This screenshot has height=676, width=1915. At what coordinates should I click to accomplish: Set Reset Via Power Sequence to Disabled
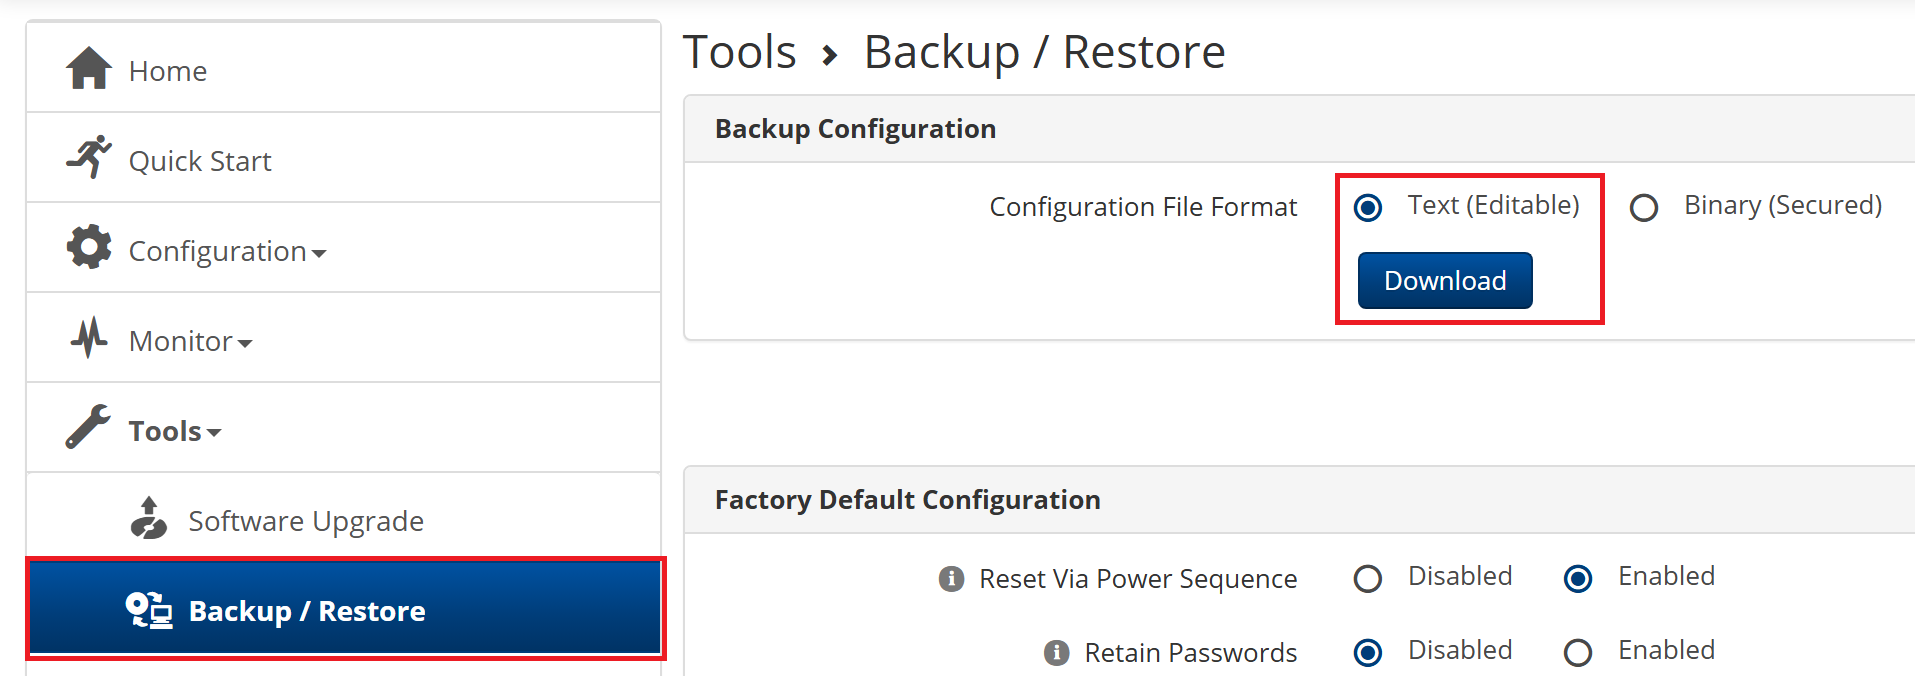point(1368,579)
